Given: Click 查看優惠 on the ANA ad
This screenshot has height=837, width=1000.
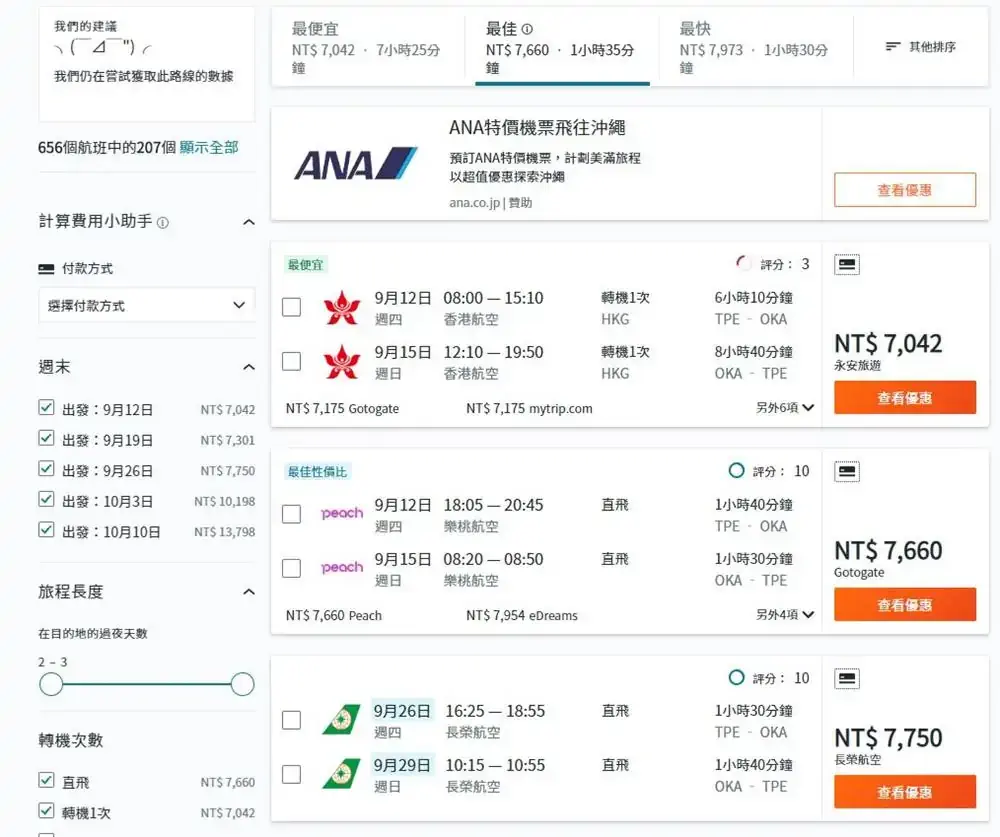Looking at the screenshot, I should point(904,190).
